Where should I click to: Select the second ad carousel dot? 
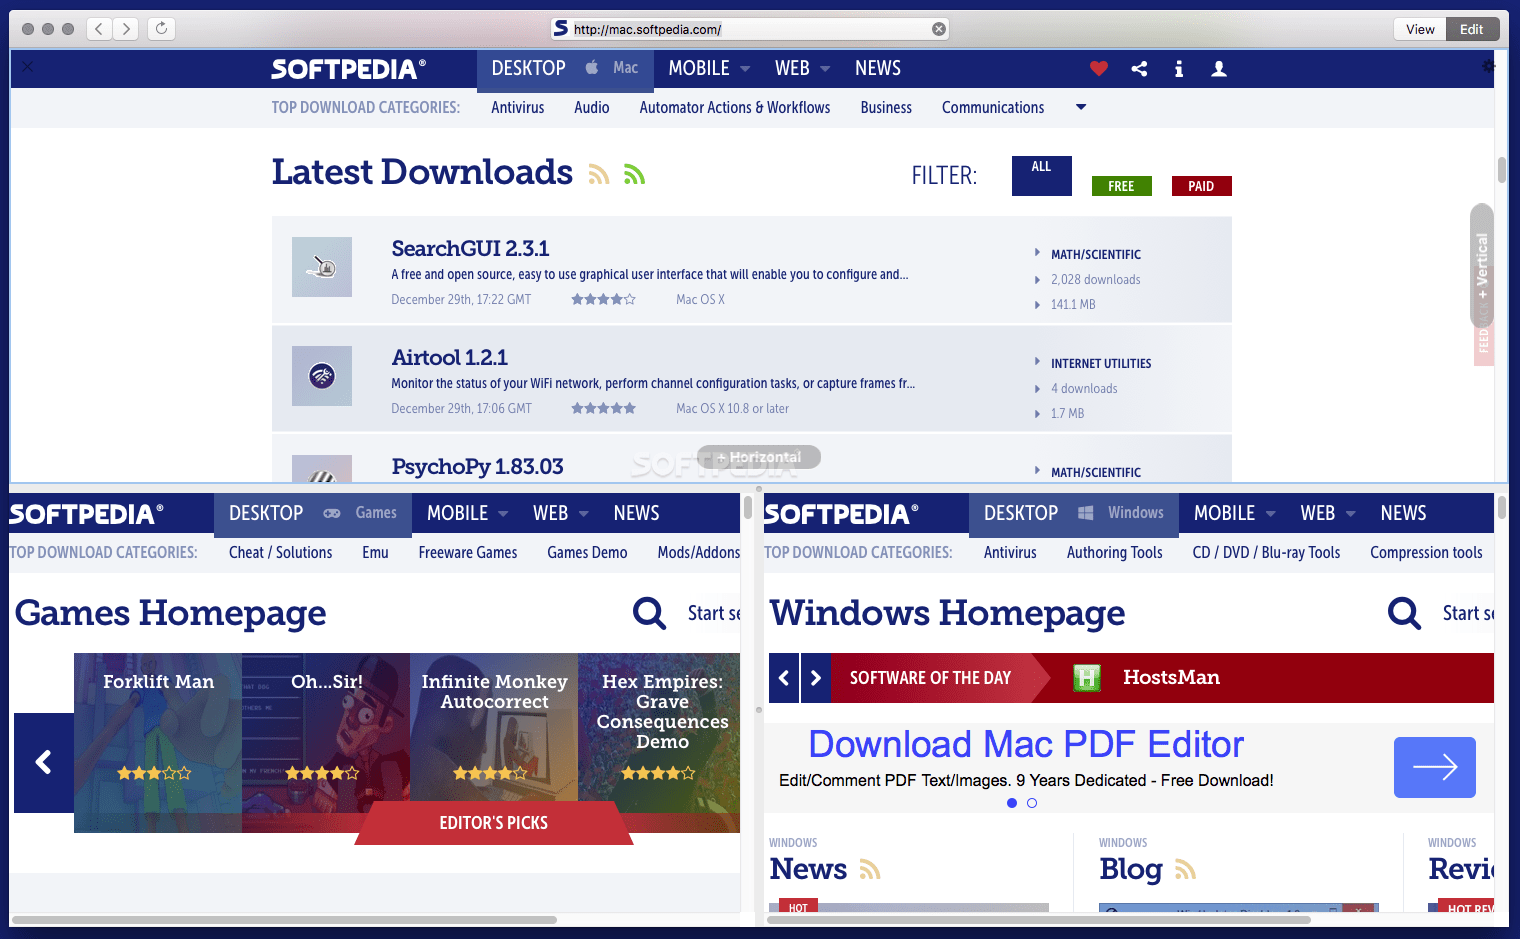[x=1032, y=803]
